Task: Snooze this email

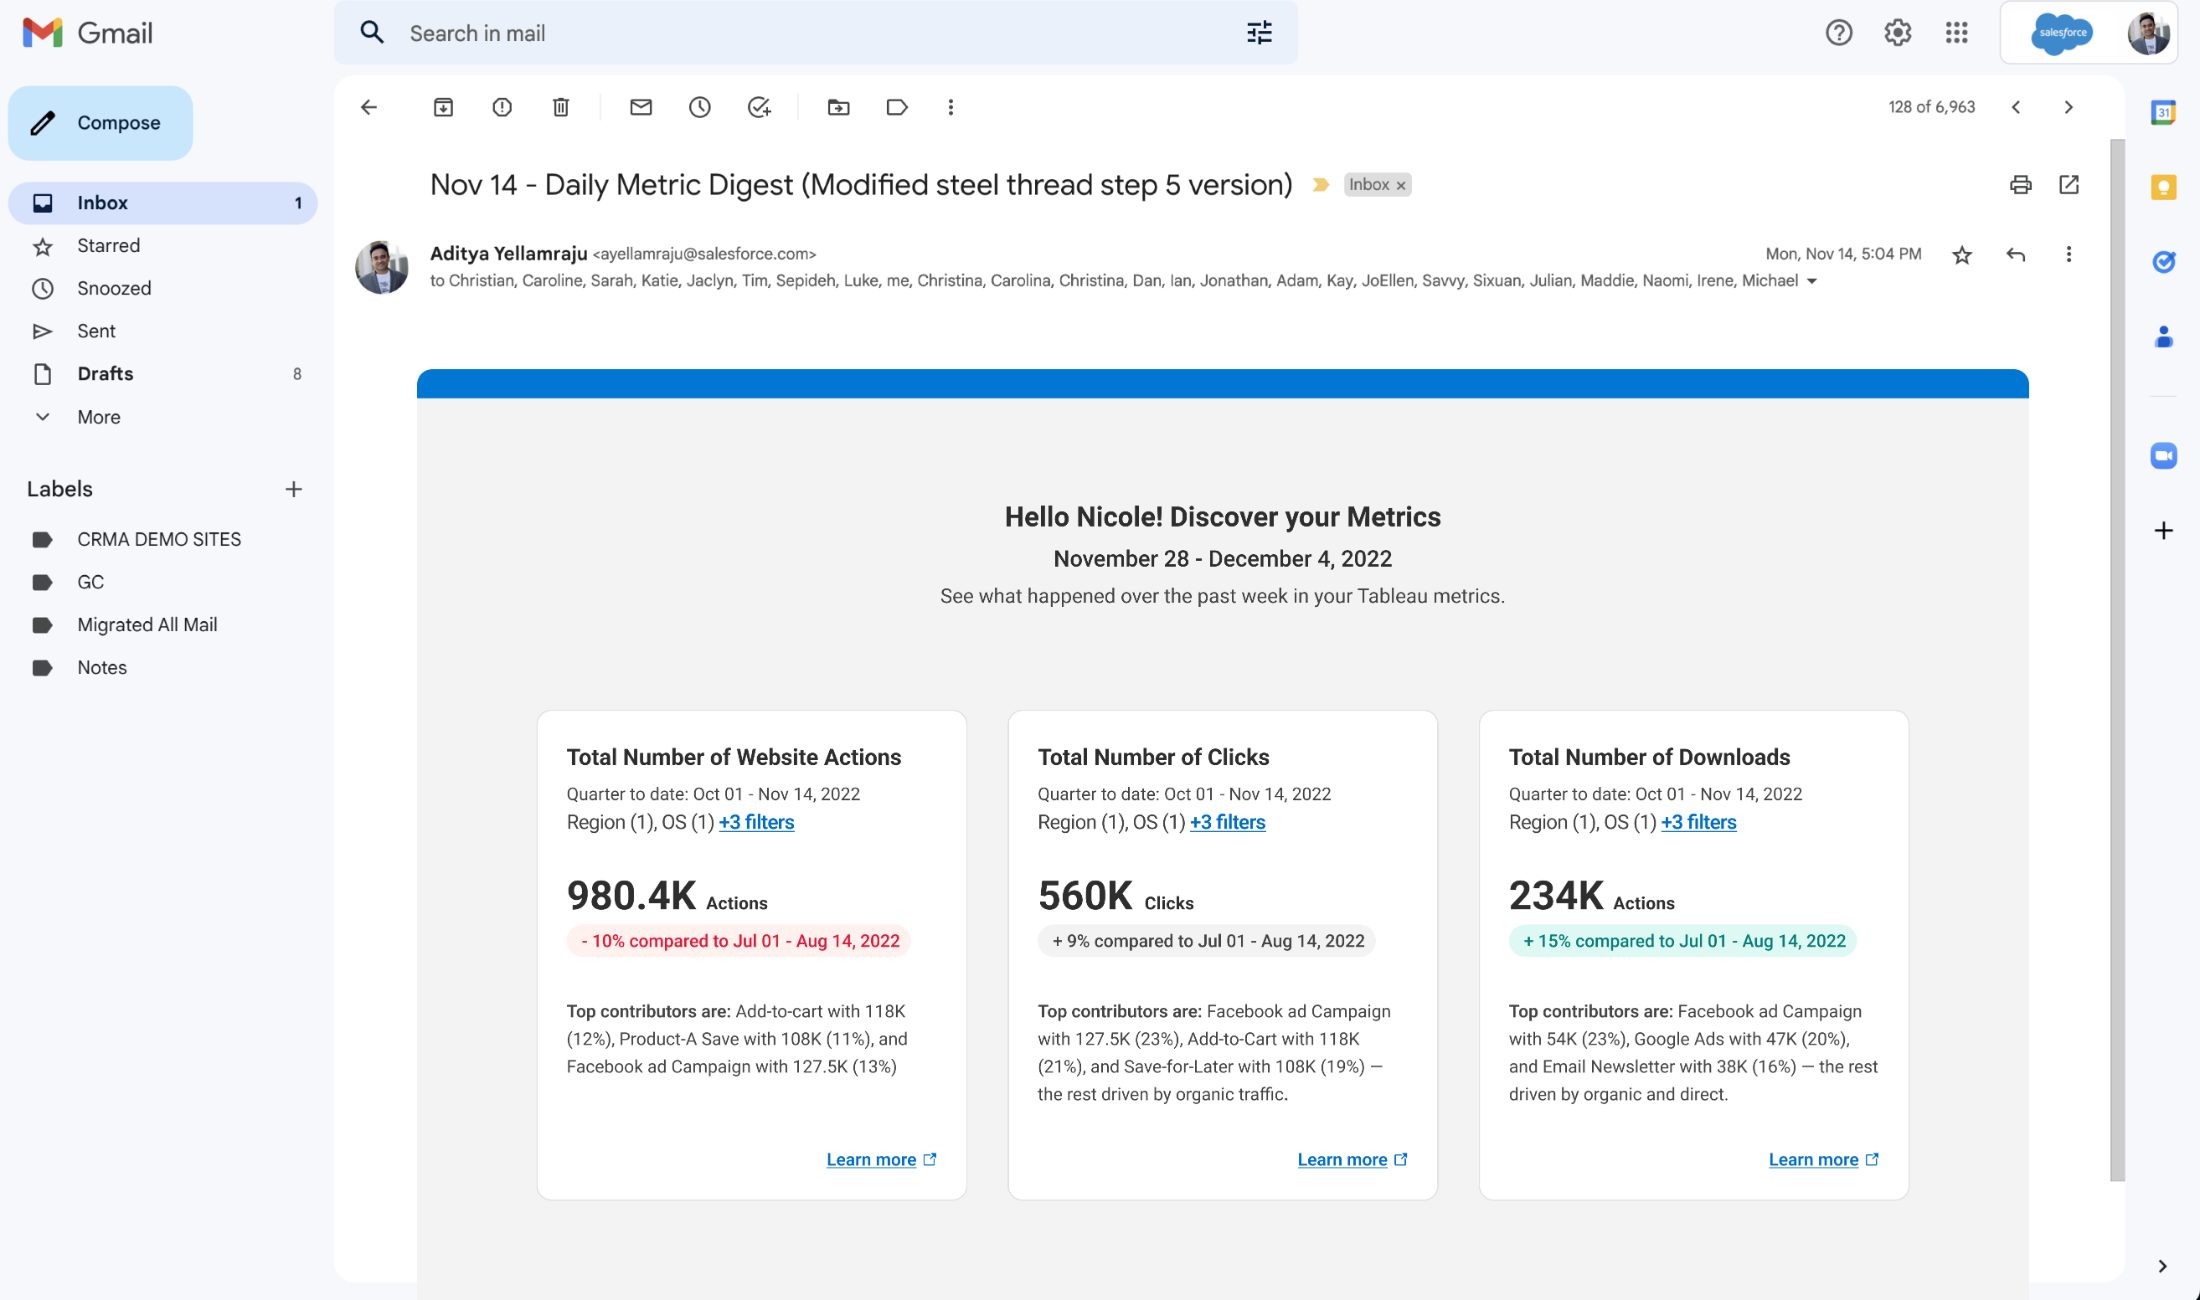Action: tap(700, 107)
